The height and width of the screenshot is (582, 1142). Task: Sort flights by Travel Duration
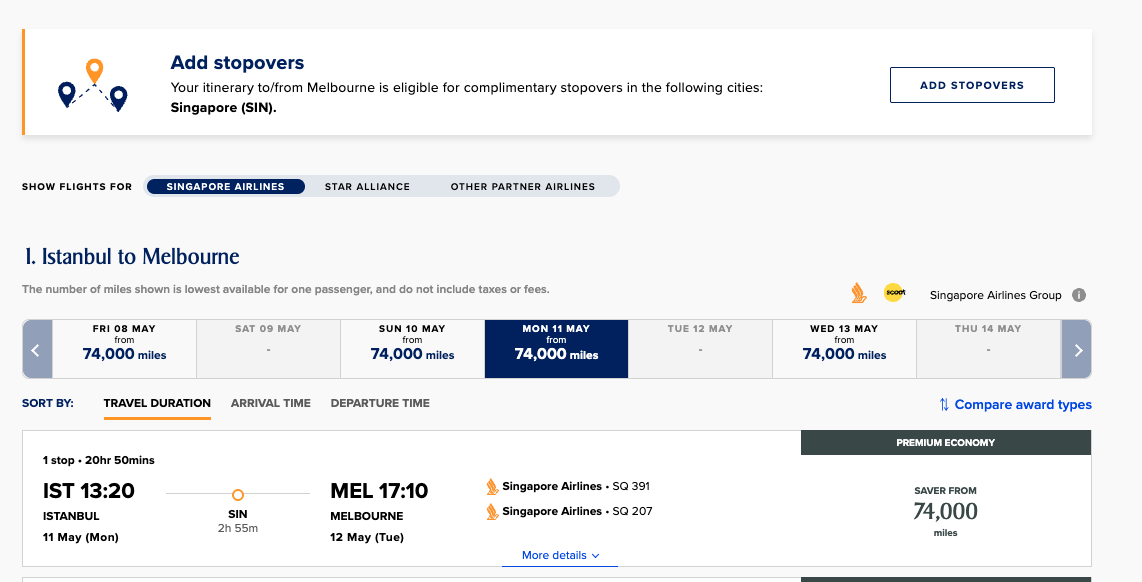157,403
